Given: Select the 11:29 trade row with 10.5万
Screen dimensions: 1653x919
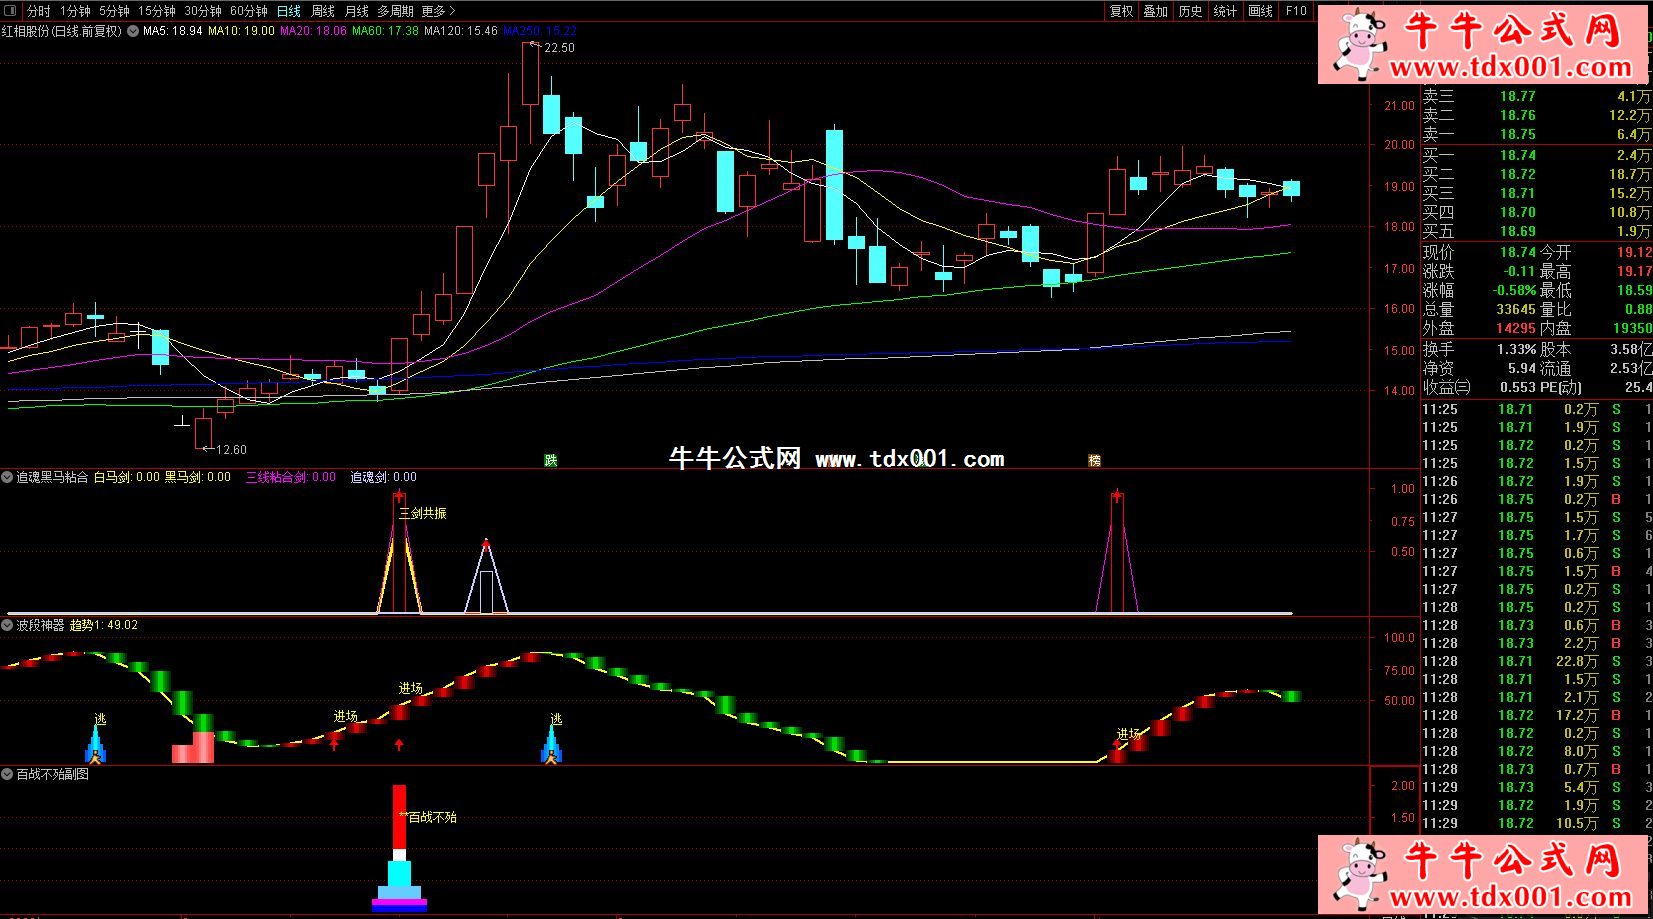Looking at the screenshot, I should (1536, 823).
